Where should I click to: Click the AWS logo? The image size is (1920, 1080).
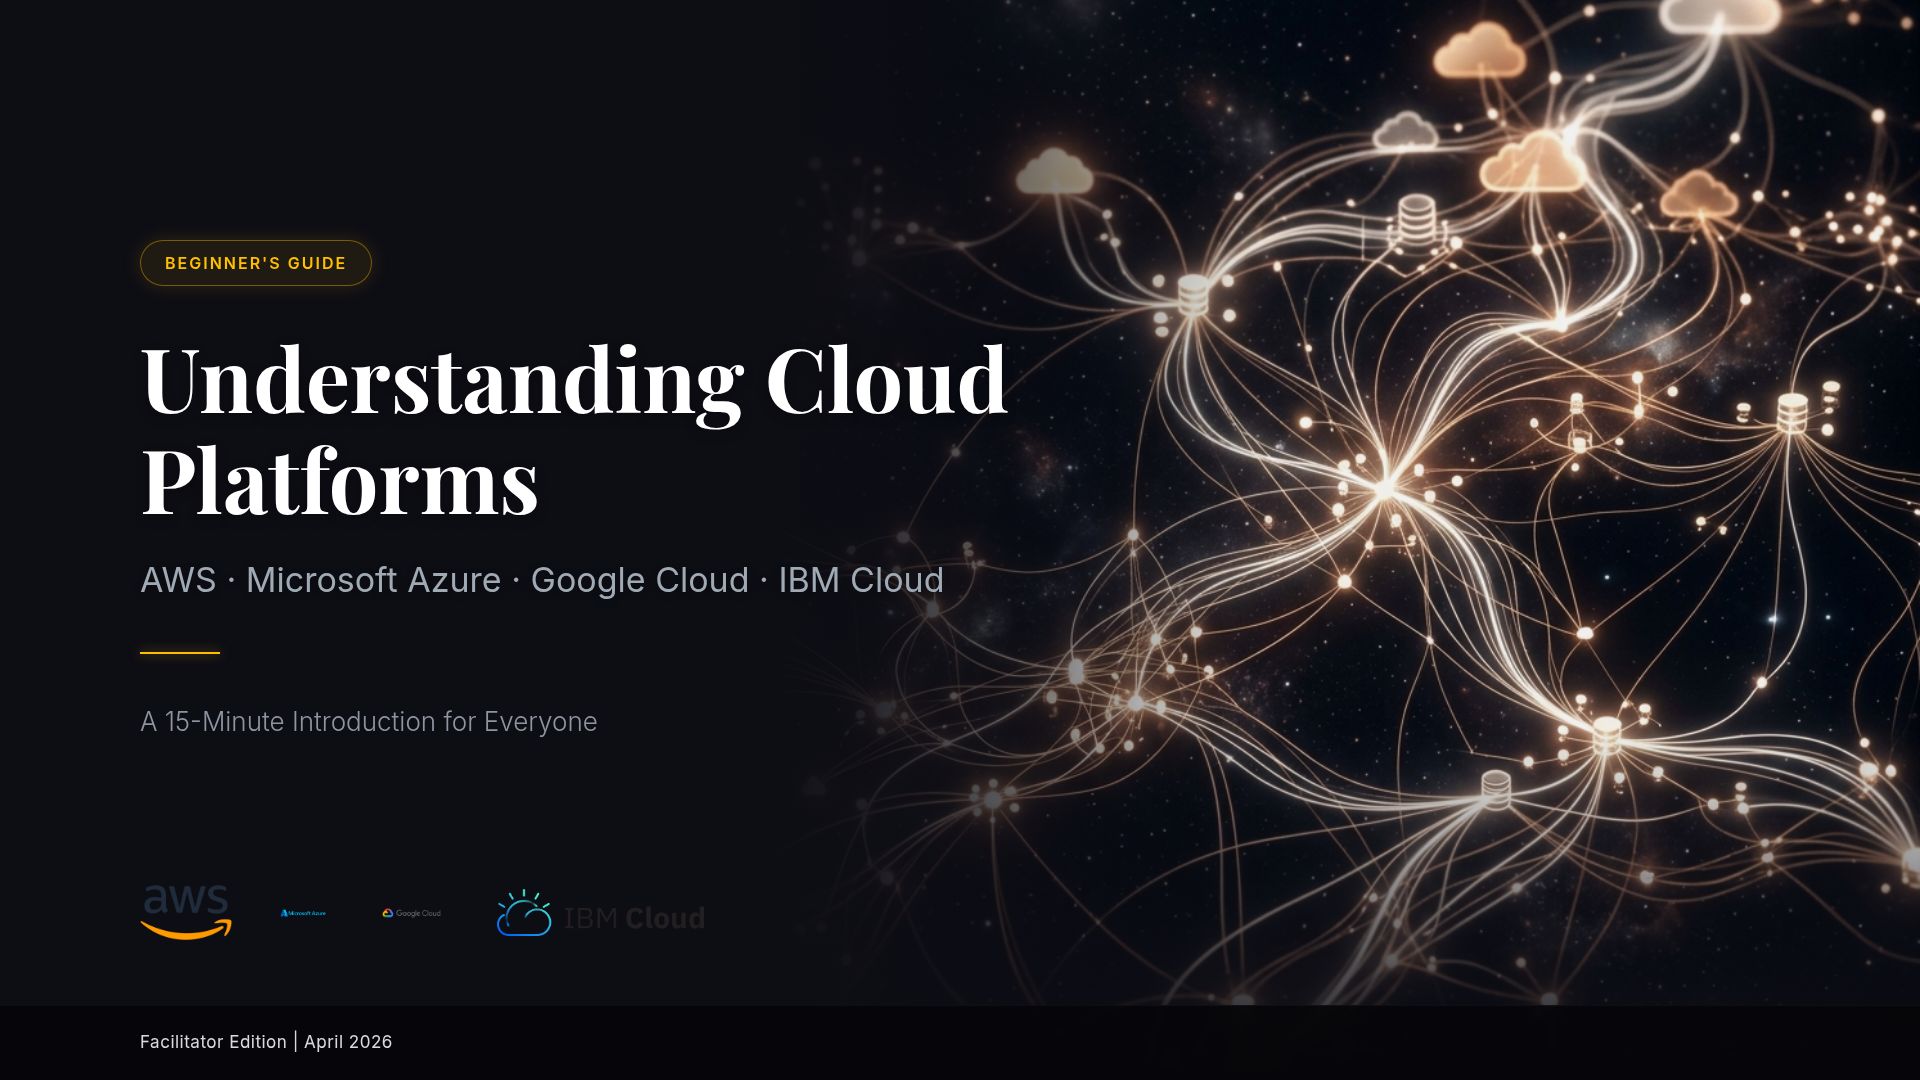point(186,912)
